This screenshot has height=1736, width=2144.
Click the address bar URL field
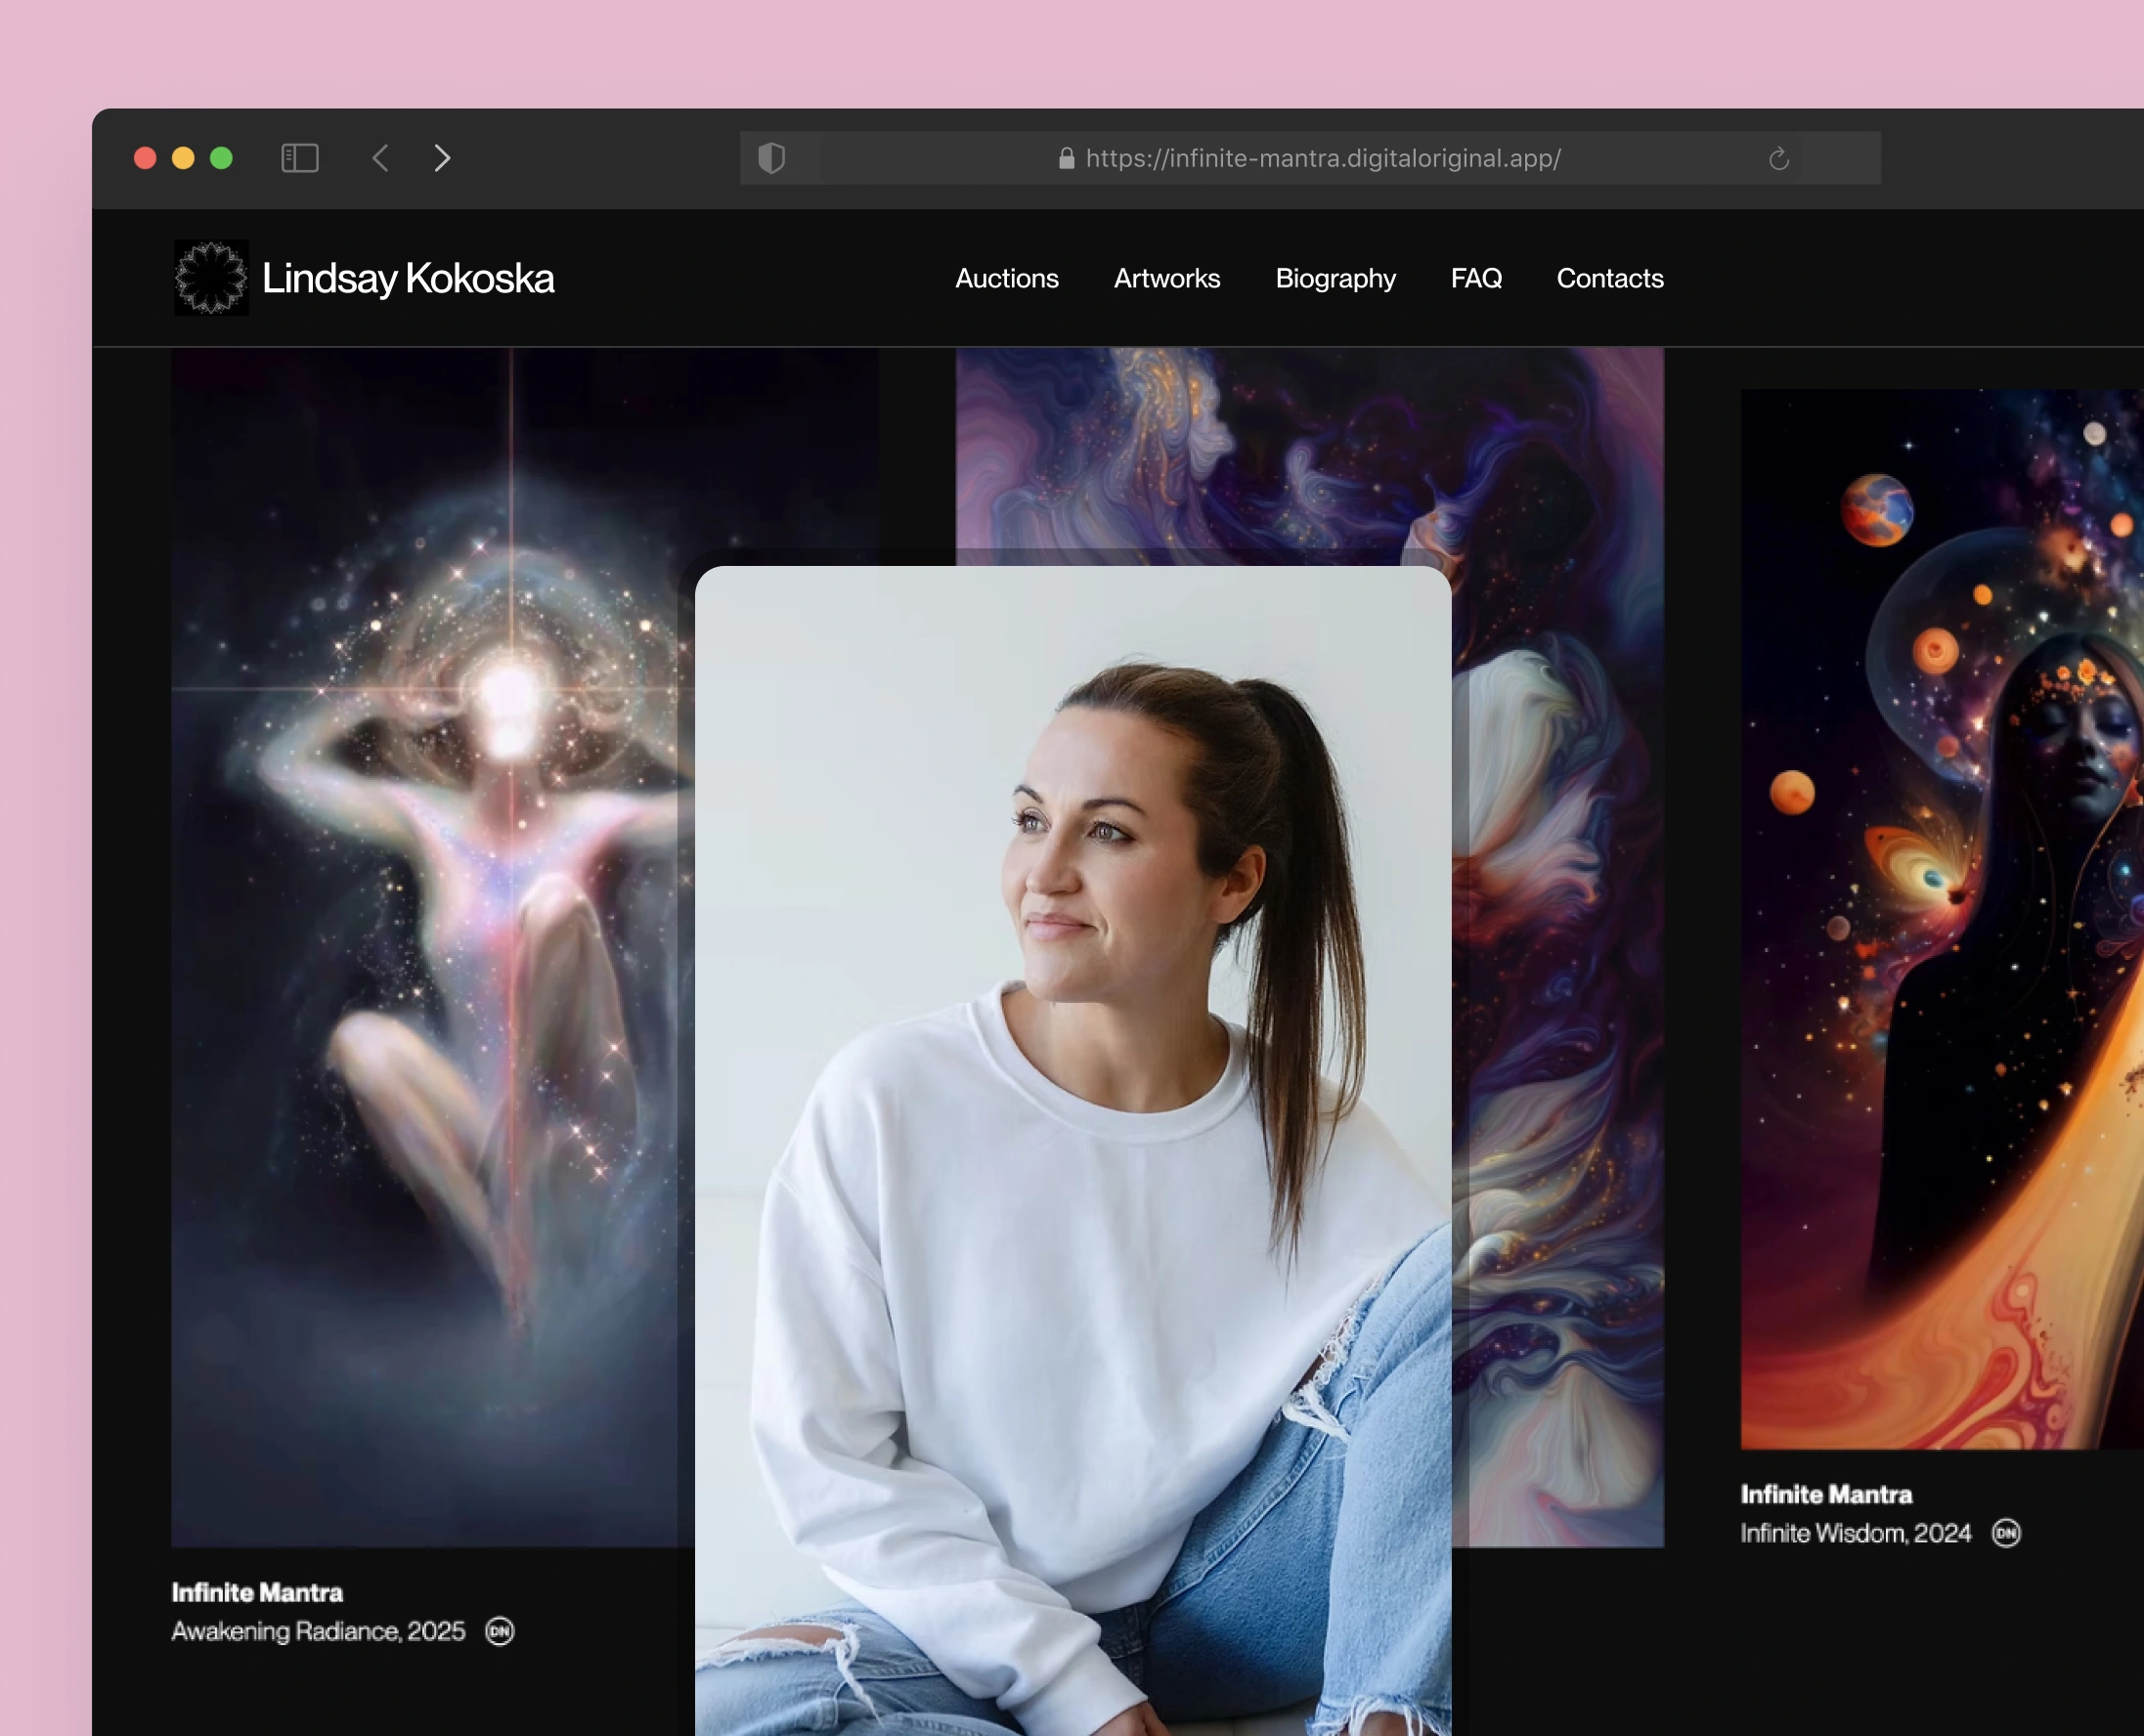[x=1322, y=158]
